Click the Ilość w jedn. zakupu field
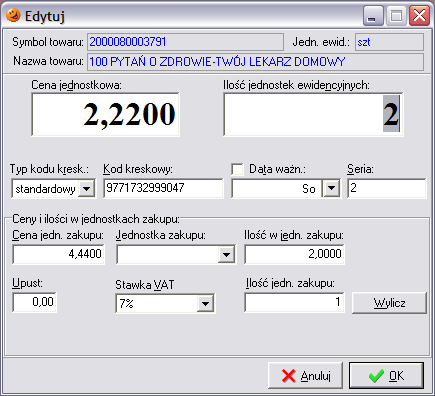435x396 pixels. [x=294, y=254]
